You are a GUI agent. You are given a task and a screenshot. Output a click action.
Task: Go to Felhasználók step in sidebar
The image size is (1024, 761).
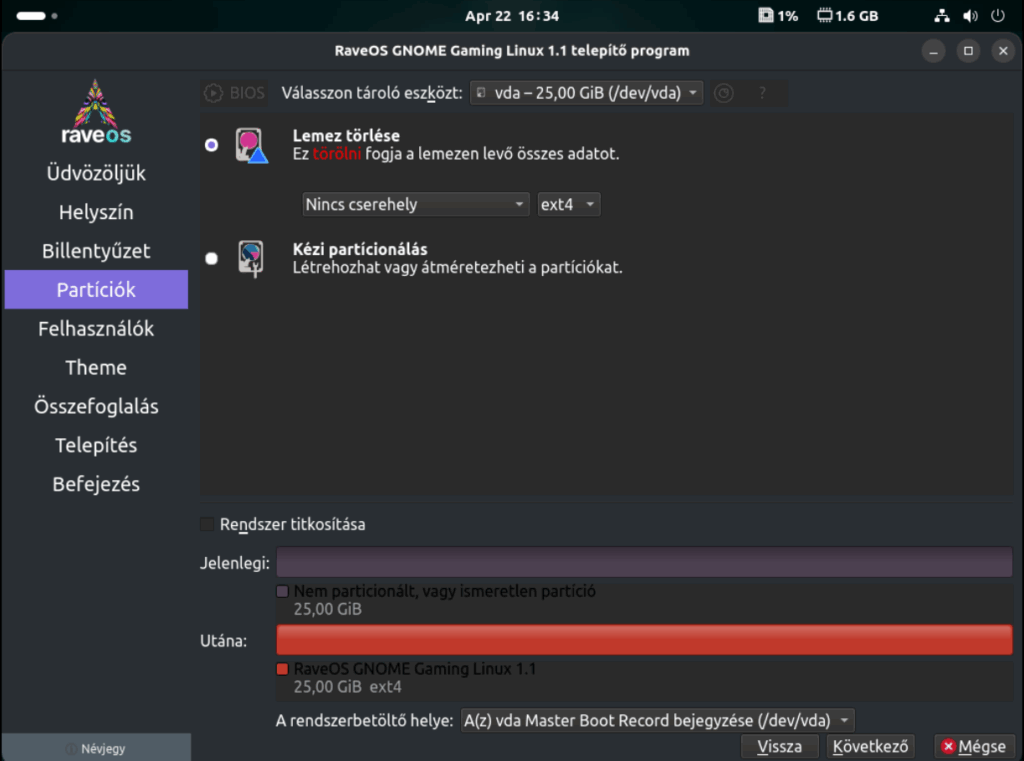pos(96,329)
